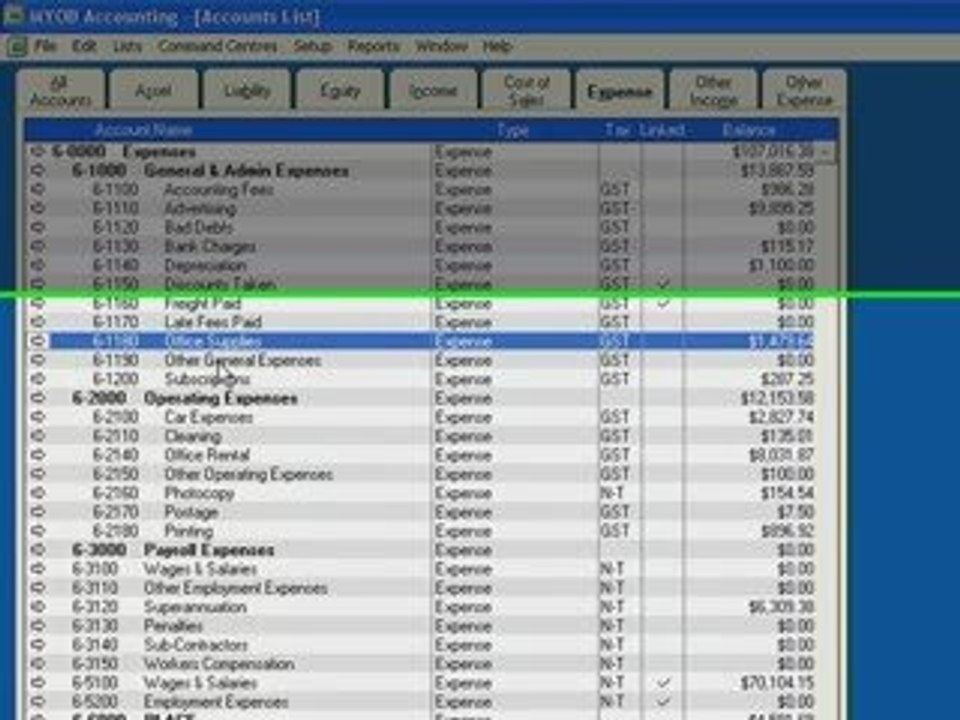Select the Freight Paid account name

click(203, 303)
